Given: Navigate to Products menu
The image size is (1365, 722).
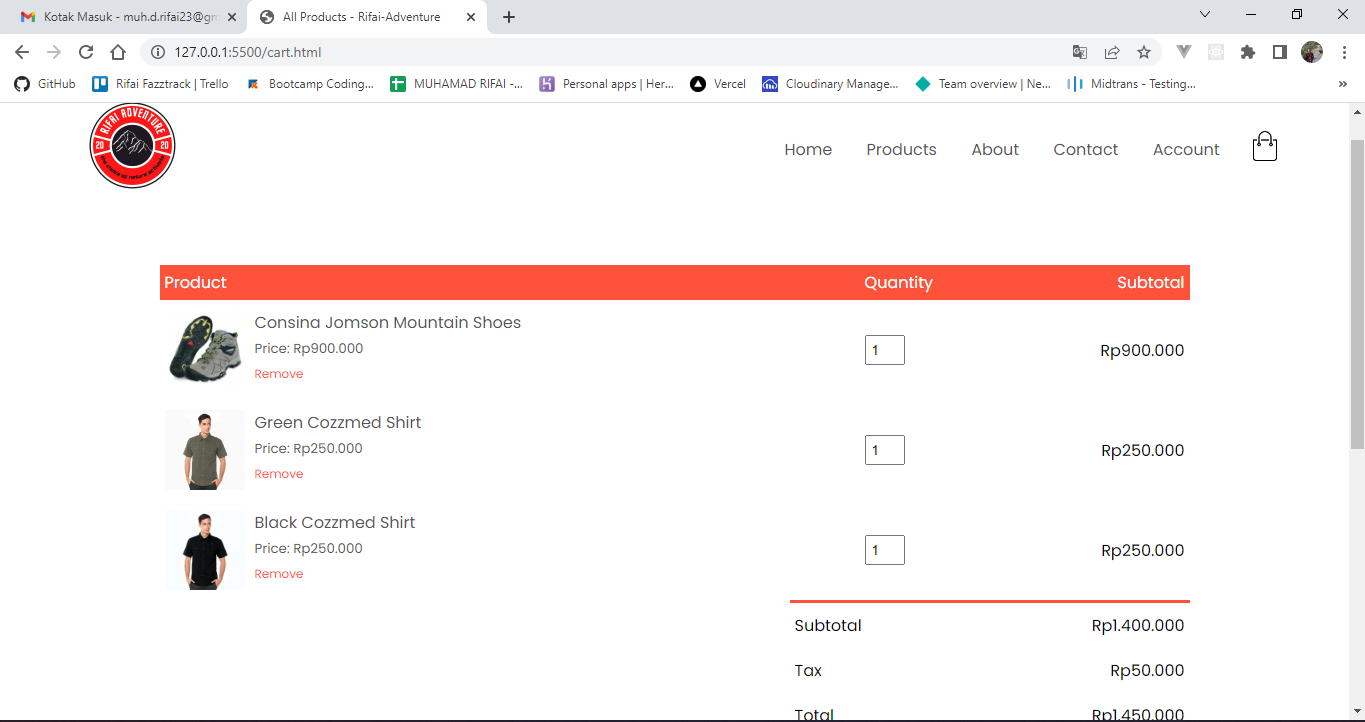Looking at the screenshot, I should pyautogui.click(x=901, y=149).
